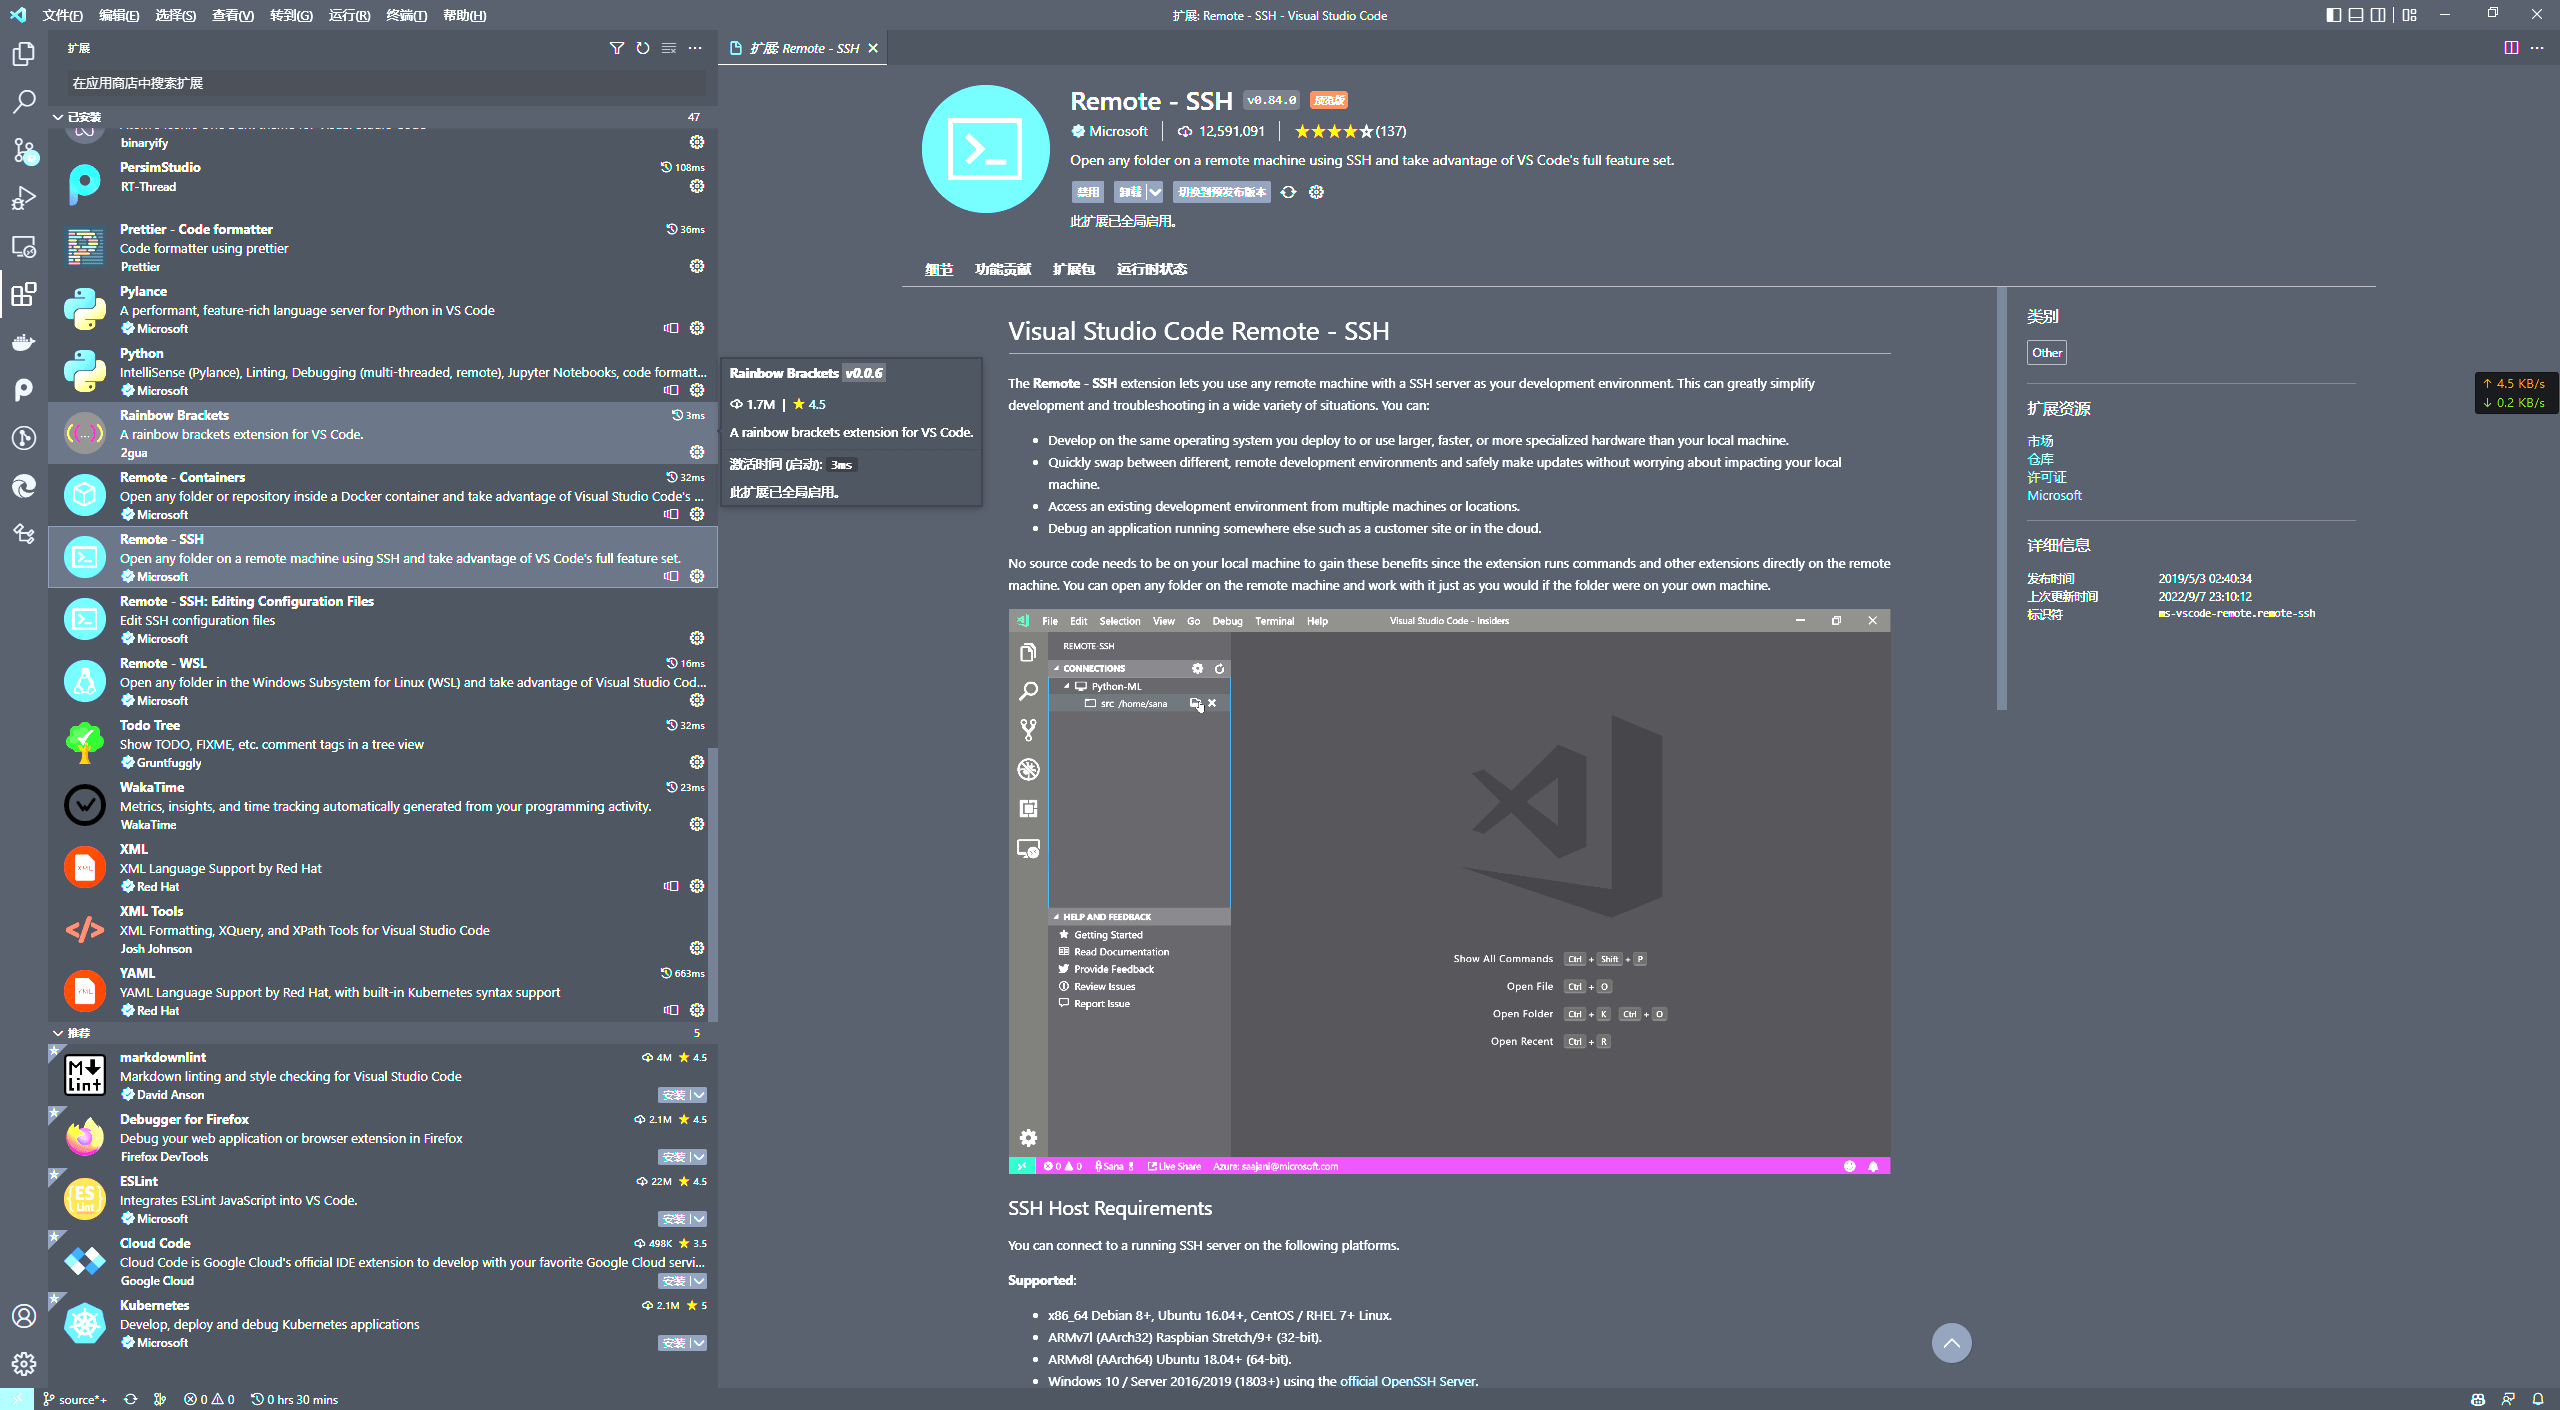Open the Search view in activity bar

tap(24, 102)
